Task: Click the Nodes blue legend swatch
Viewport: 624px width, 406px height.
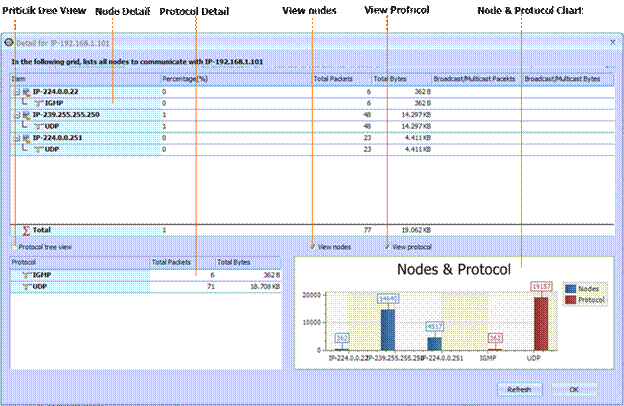Action: click(x=570, y=289)
